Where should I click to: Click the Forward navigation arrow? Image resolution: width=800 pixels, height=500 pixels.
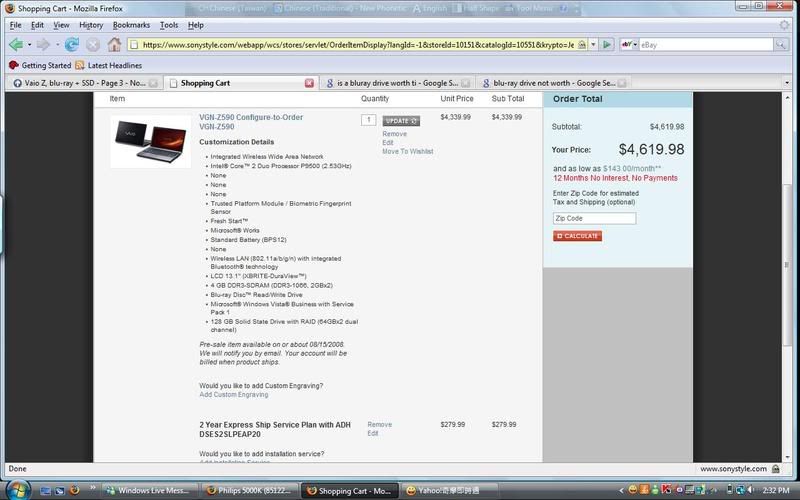click(43, 45)
